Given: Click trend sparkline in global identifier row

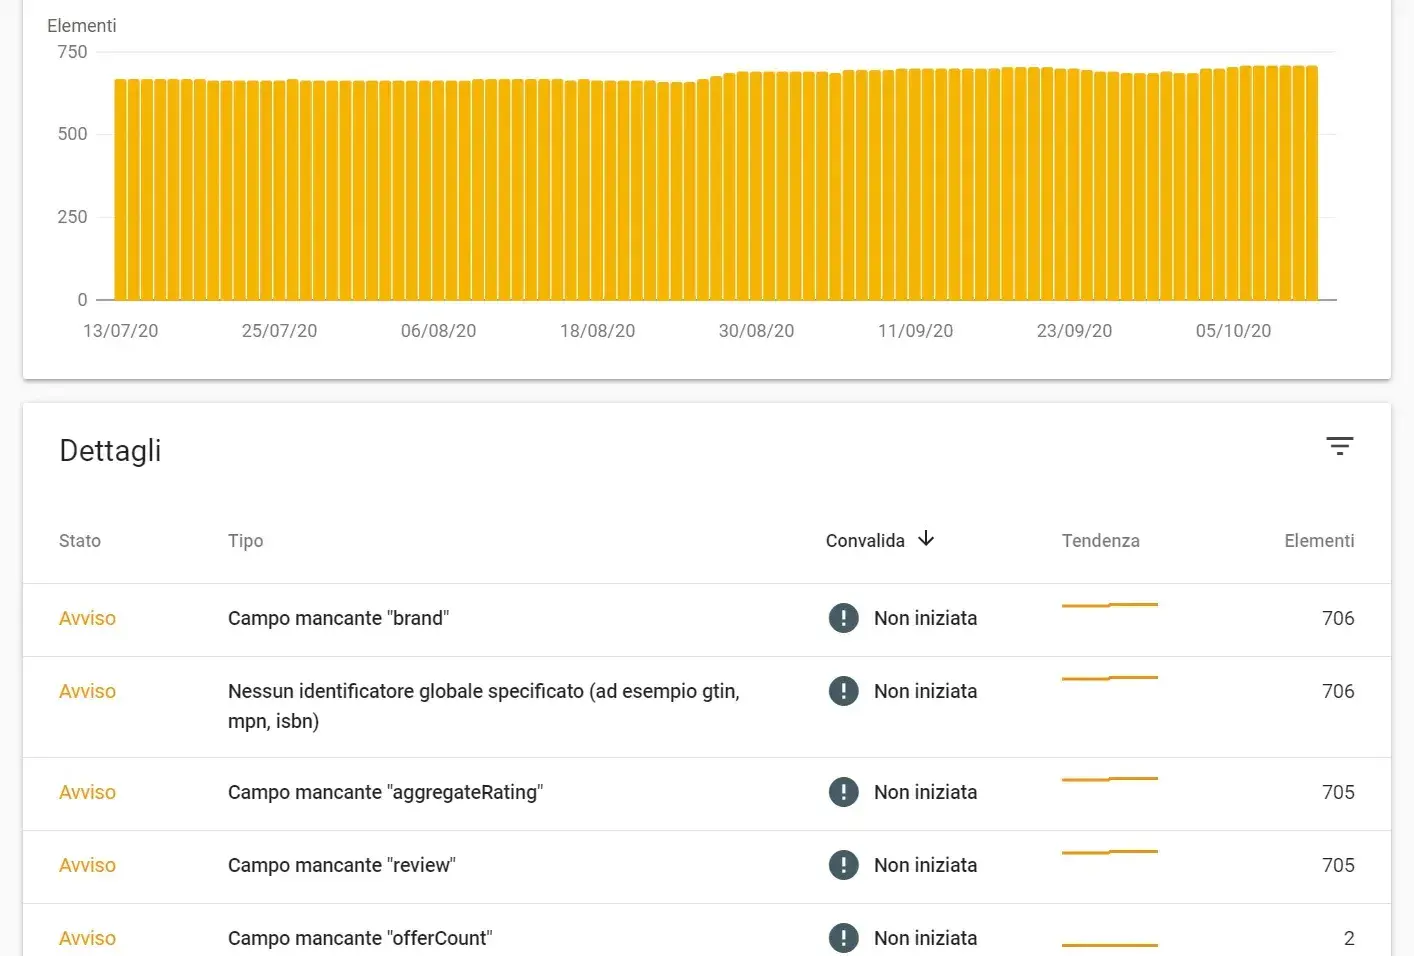Looking at the screenshot, I should click(1109, 678).
